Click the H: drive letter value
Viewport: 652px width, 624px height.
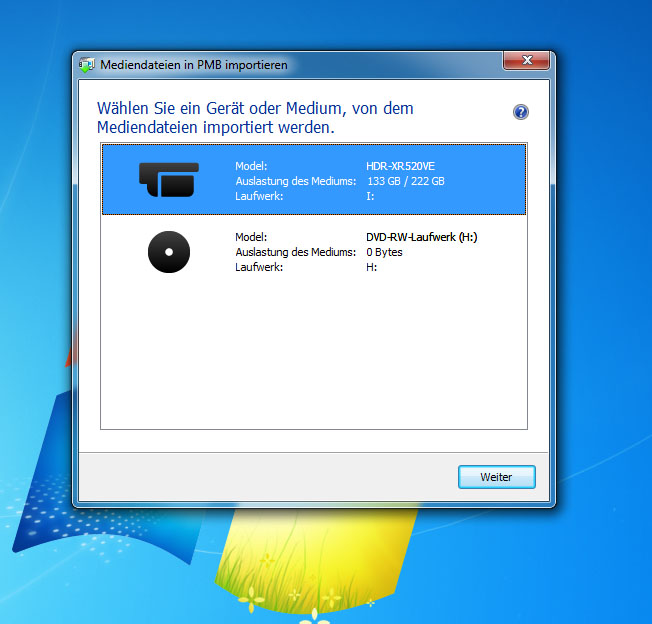[x=371, y=268]
